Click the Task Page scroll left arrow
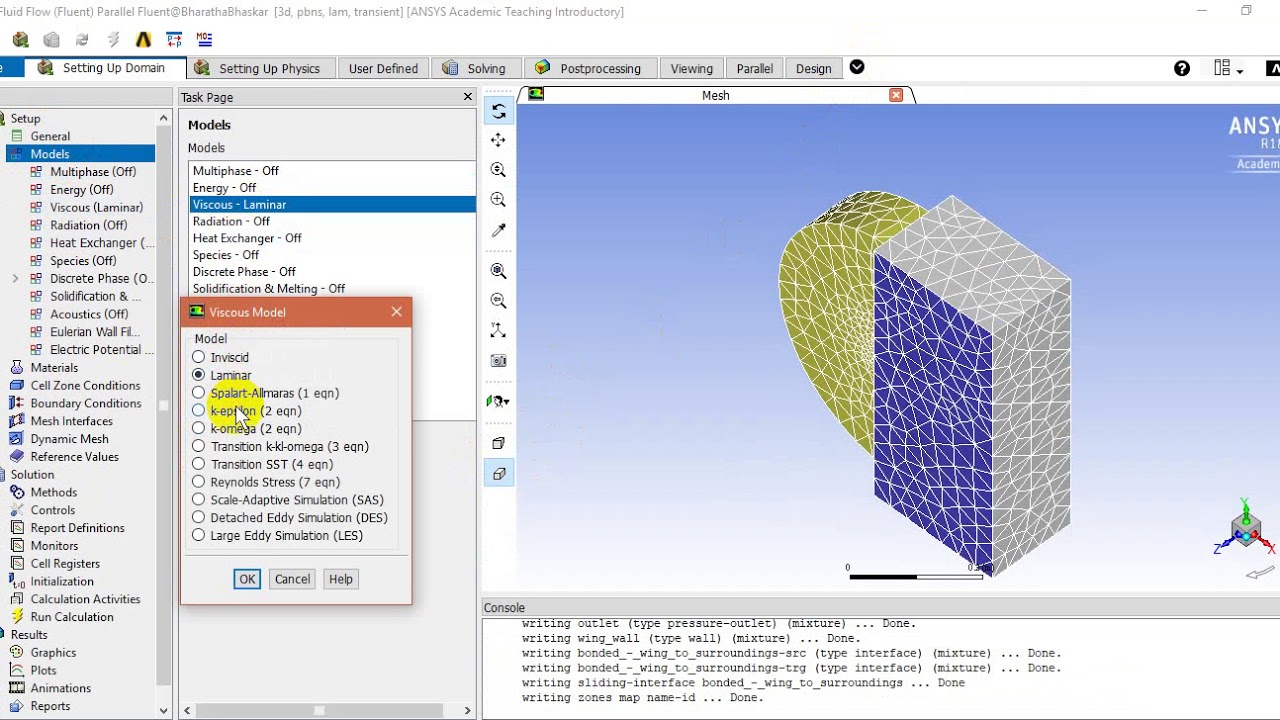1280x720 pixels. 187,711
